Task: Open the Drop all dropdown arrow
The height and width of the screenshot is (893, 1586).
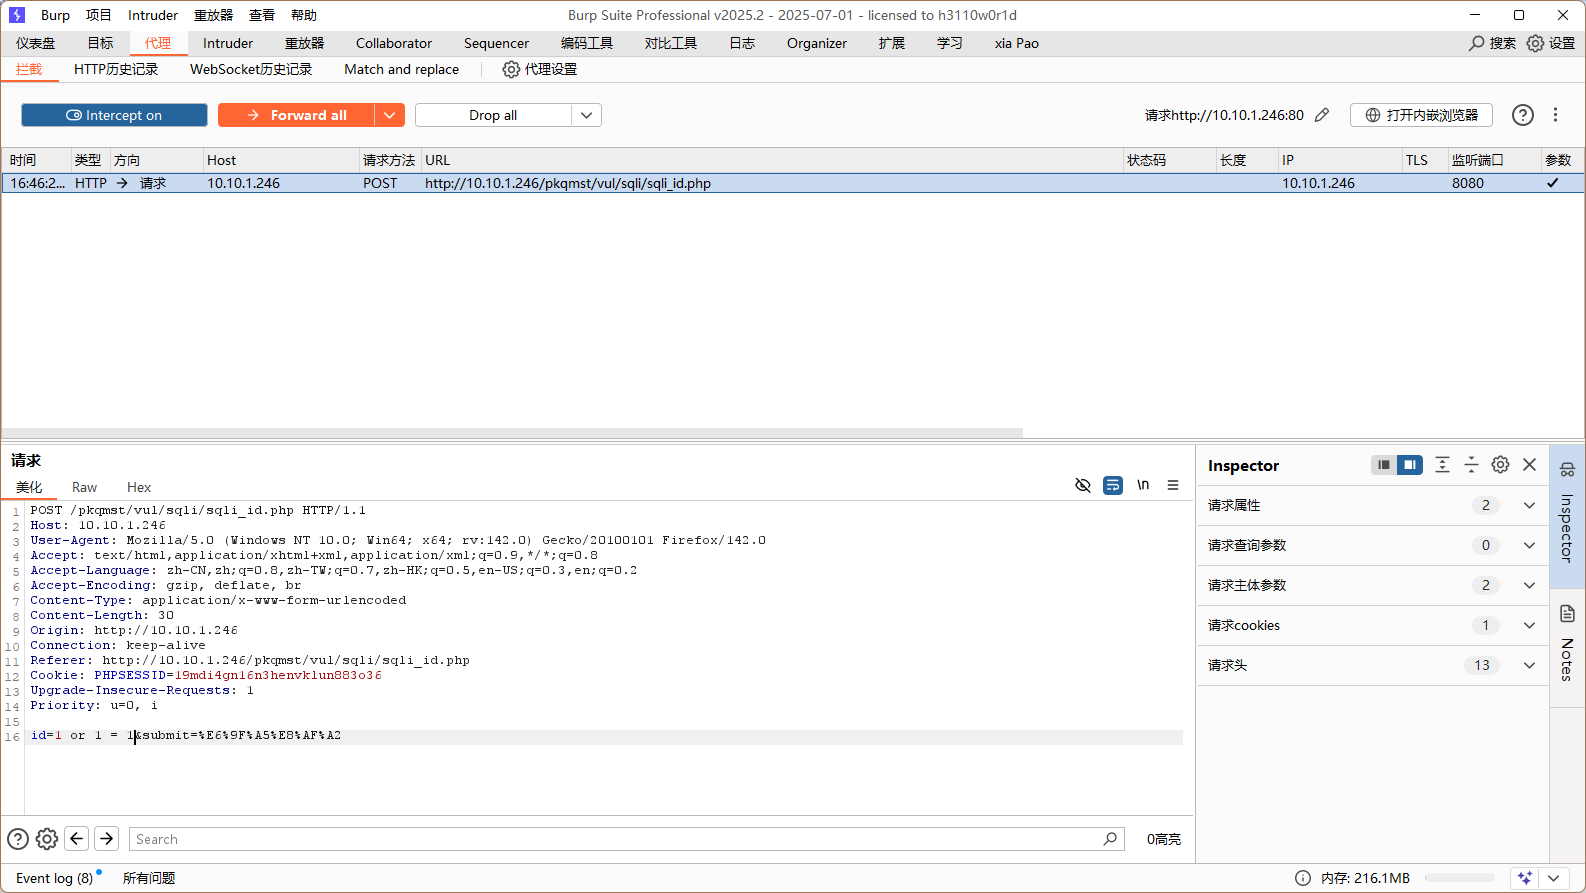Action: (586, 115)
